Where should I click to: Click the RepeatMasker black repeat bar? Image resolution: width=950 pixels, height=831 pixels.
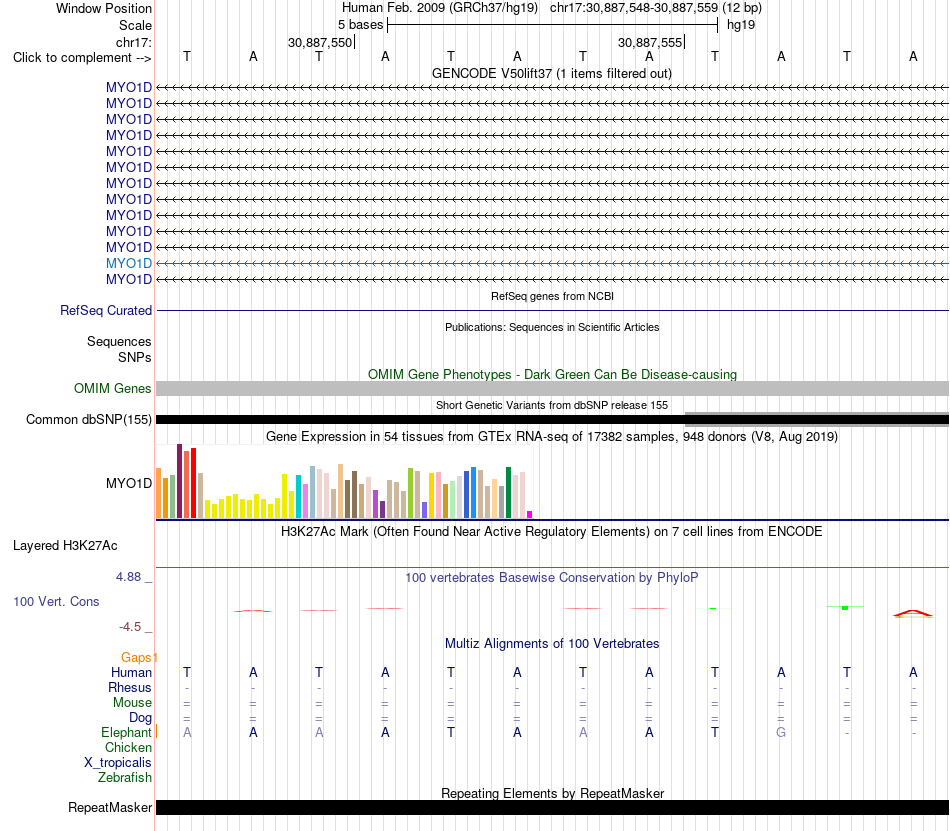pos(552,807)
